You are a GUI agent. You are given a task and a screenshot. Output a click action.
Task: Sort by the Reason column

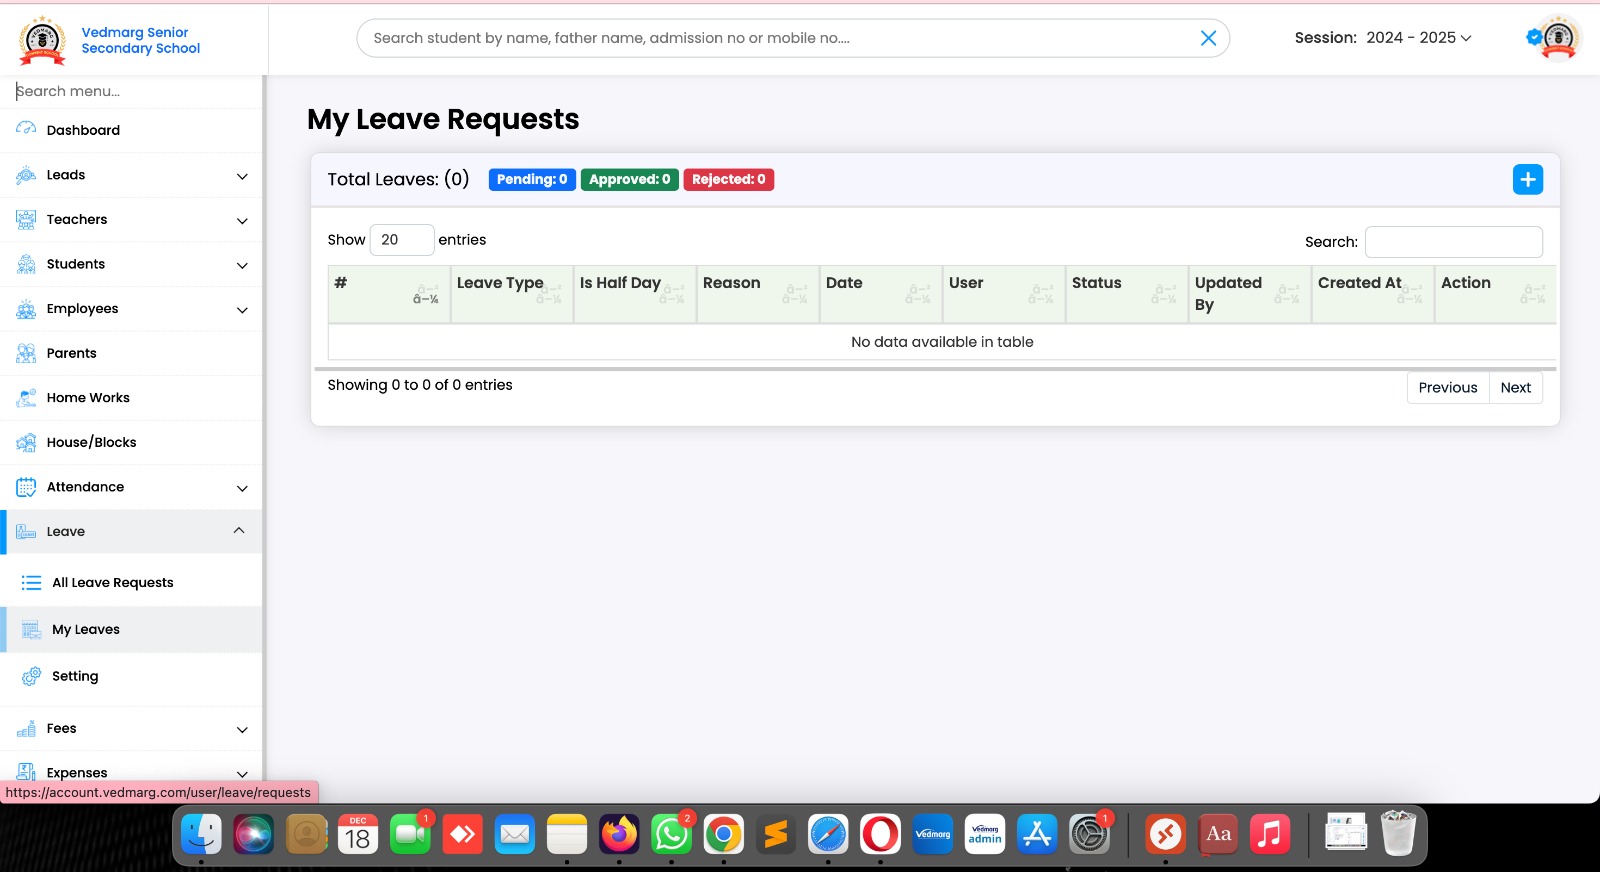tap(758, 294)
